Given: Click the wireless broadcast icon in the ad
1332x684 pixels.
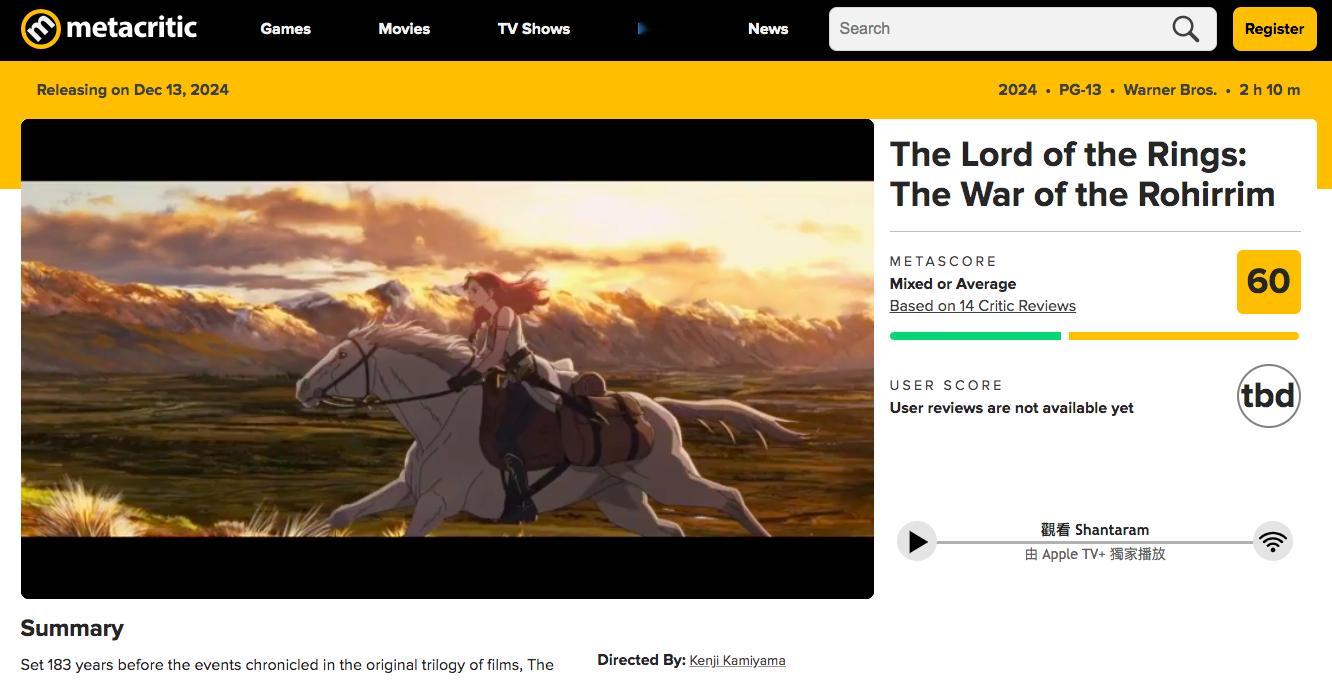Looking at the screenshot, I should 1272,542.
